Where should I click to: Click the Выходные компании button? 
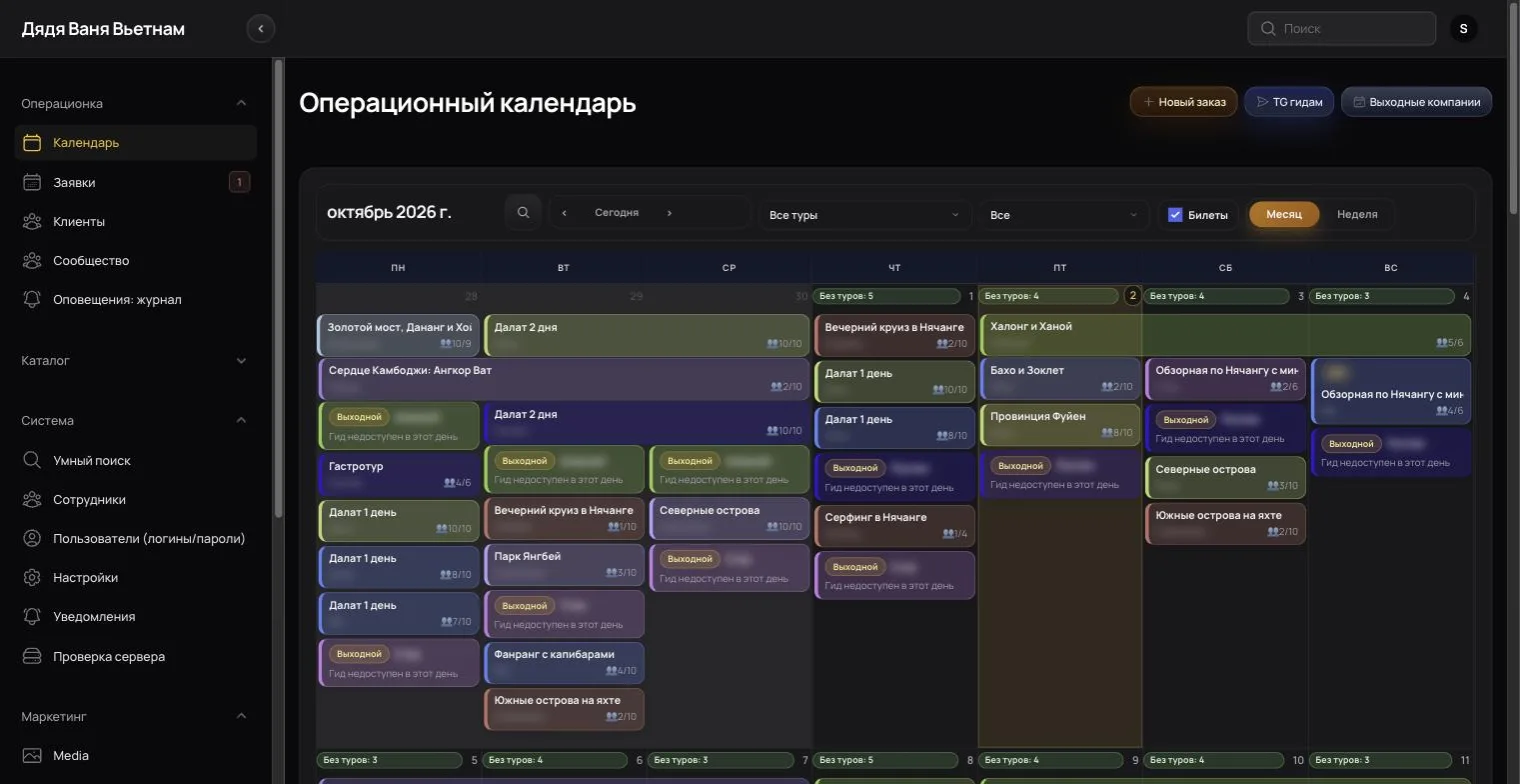[1416, 102]
